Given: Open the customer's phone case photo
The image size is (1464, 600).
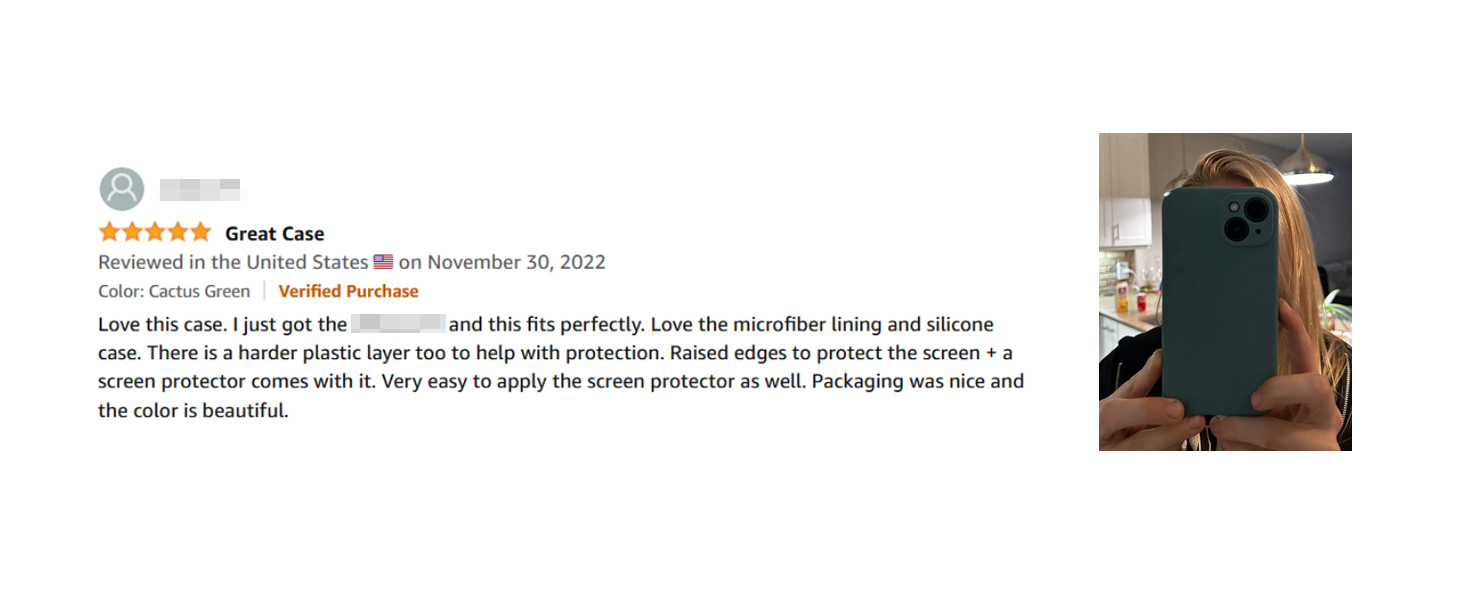Looking at the screenshot, I should (1225, 292).
